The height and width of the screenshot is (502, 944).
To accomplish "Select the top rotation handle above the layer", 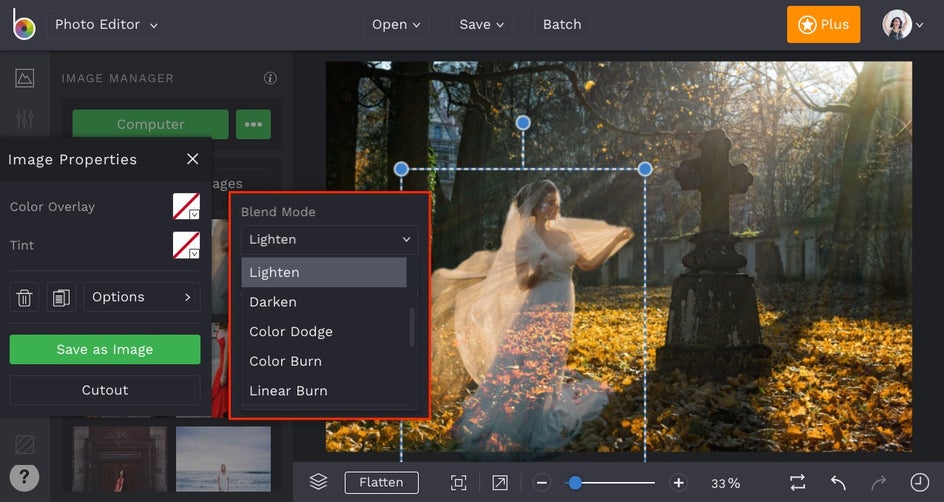I will tap(523, 123).
